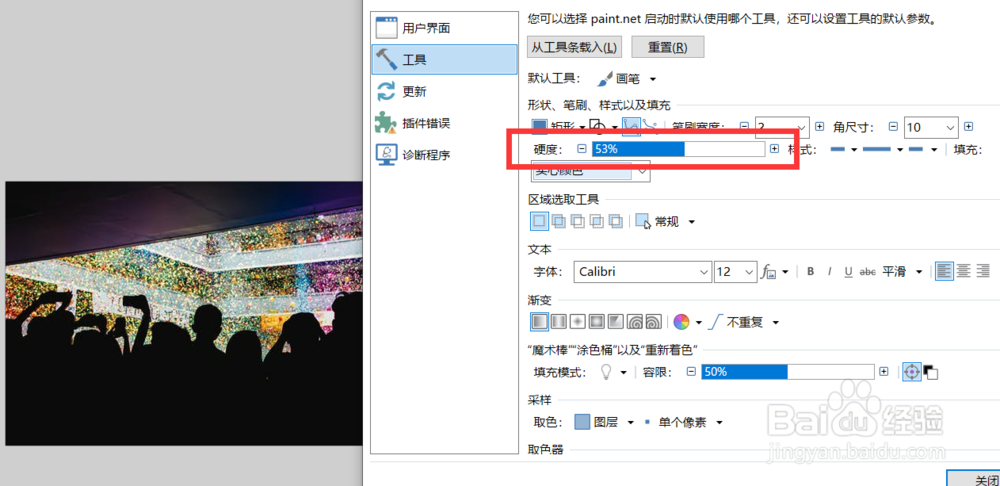
Task: Select the 工具 settings page
Action: [444, 60]
